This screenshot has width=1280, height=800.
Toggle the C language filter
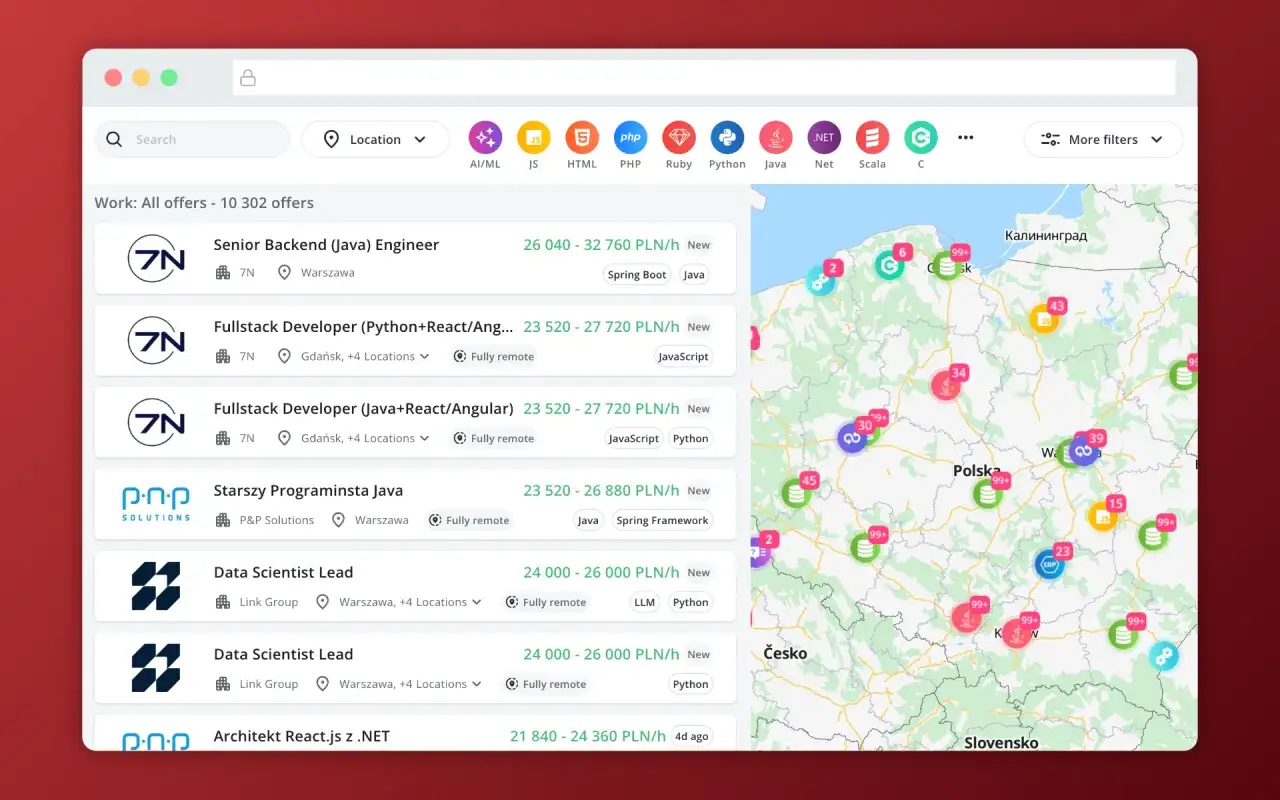point(920,136)
